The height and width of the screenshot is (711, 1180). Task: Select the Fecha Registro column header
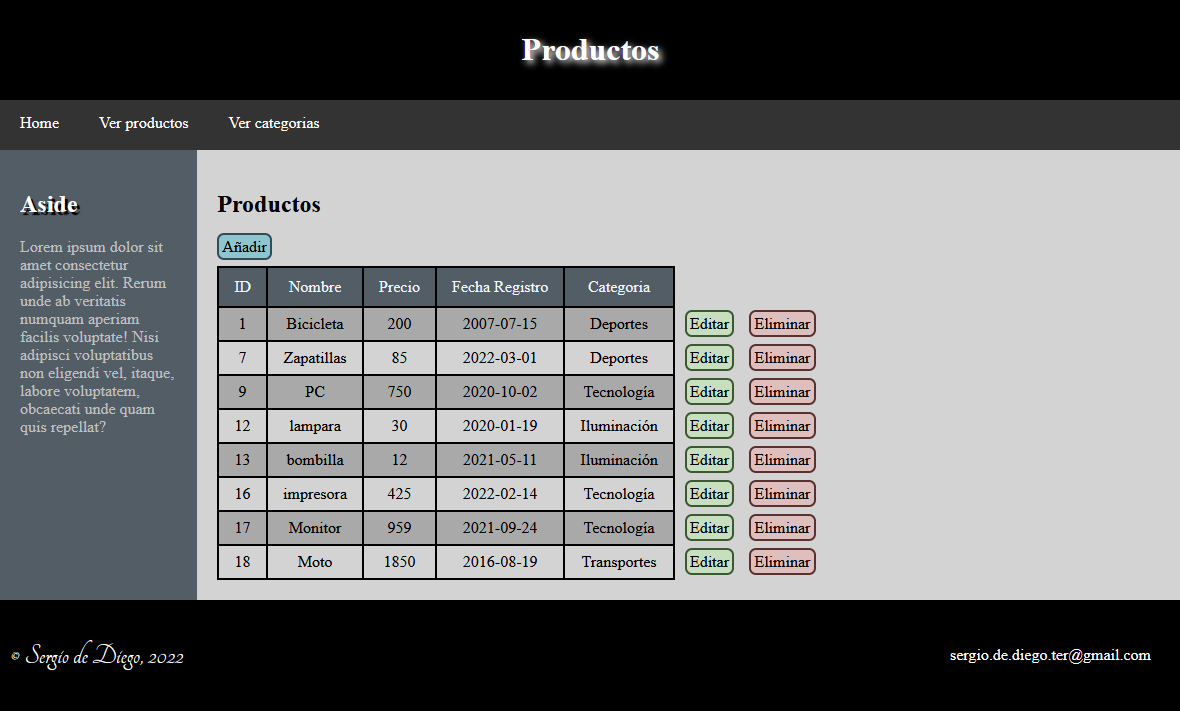500,287
